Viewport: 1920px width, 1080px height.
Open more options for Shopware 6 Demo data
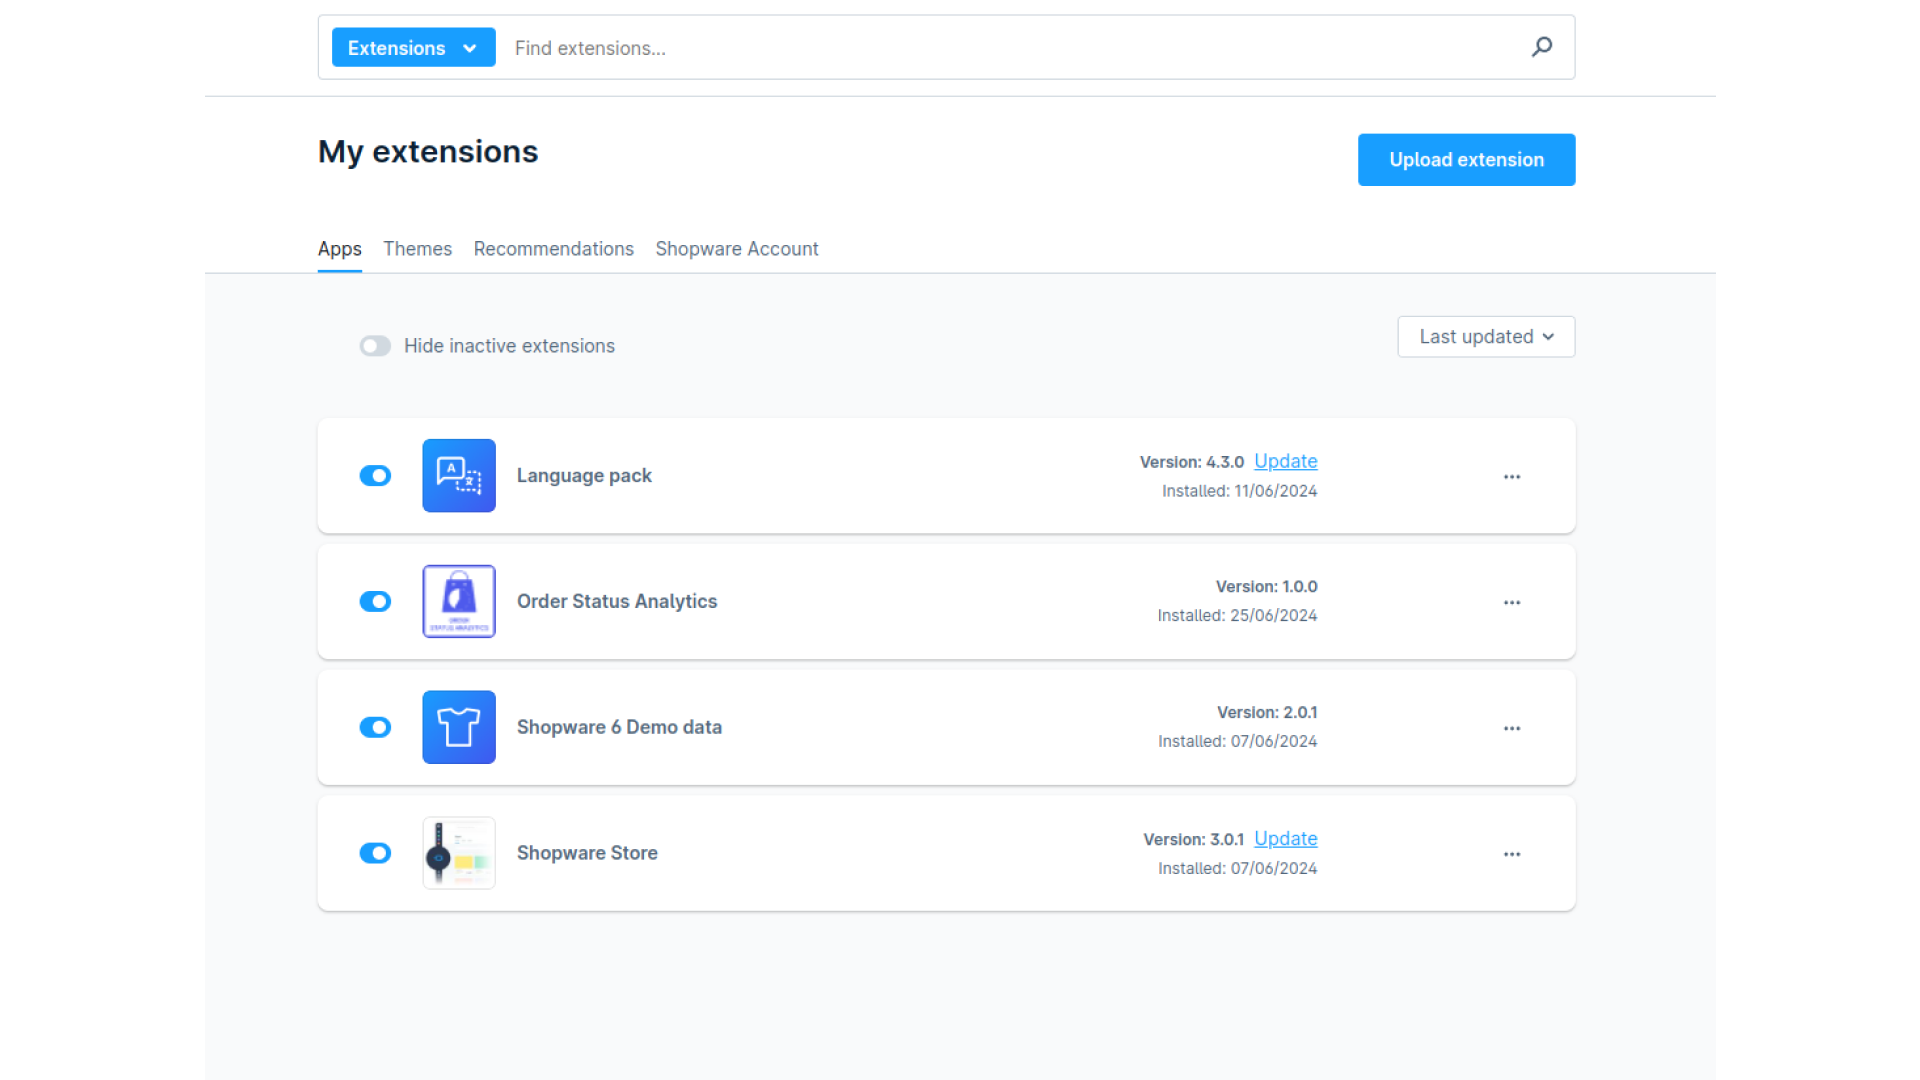tap(1512, 729)
